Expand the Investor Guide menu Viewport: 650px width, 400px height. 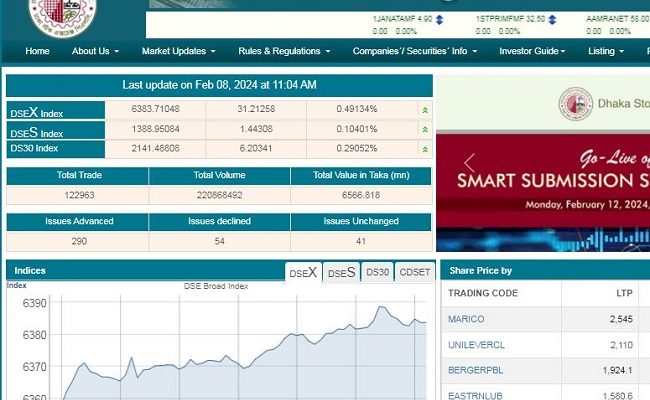coord(532,51)
